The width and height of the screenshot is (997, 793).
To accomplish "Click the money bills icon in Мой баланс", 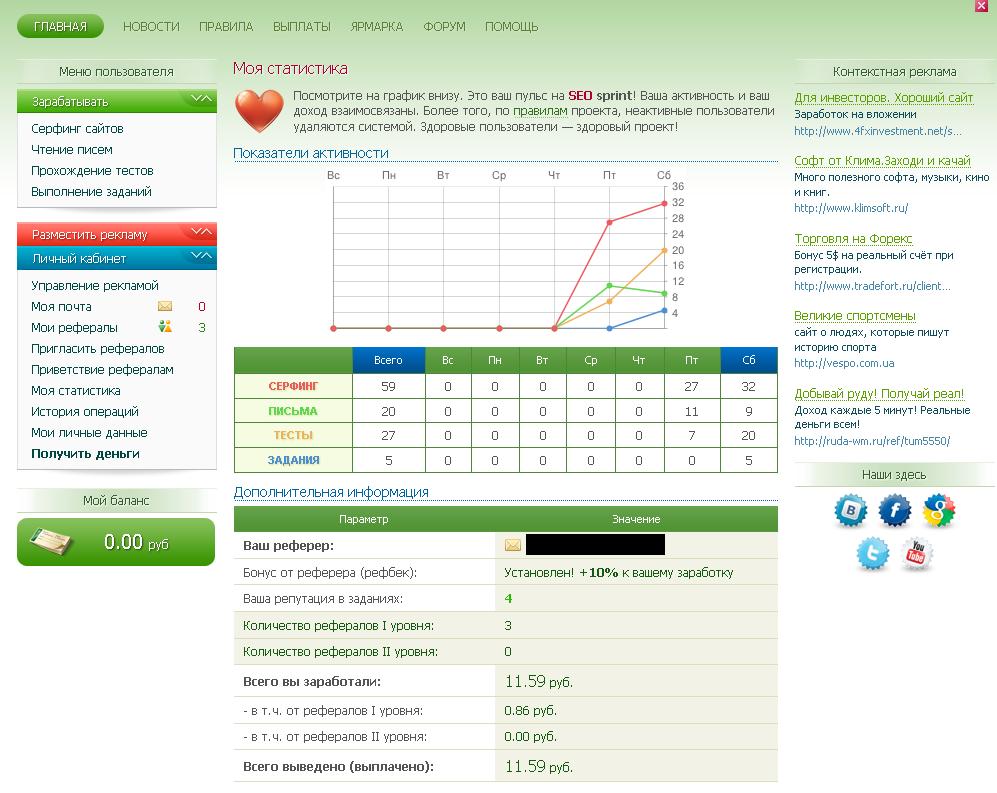I will 53,542.
